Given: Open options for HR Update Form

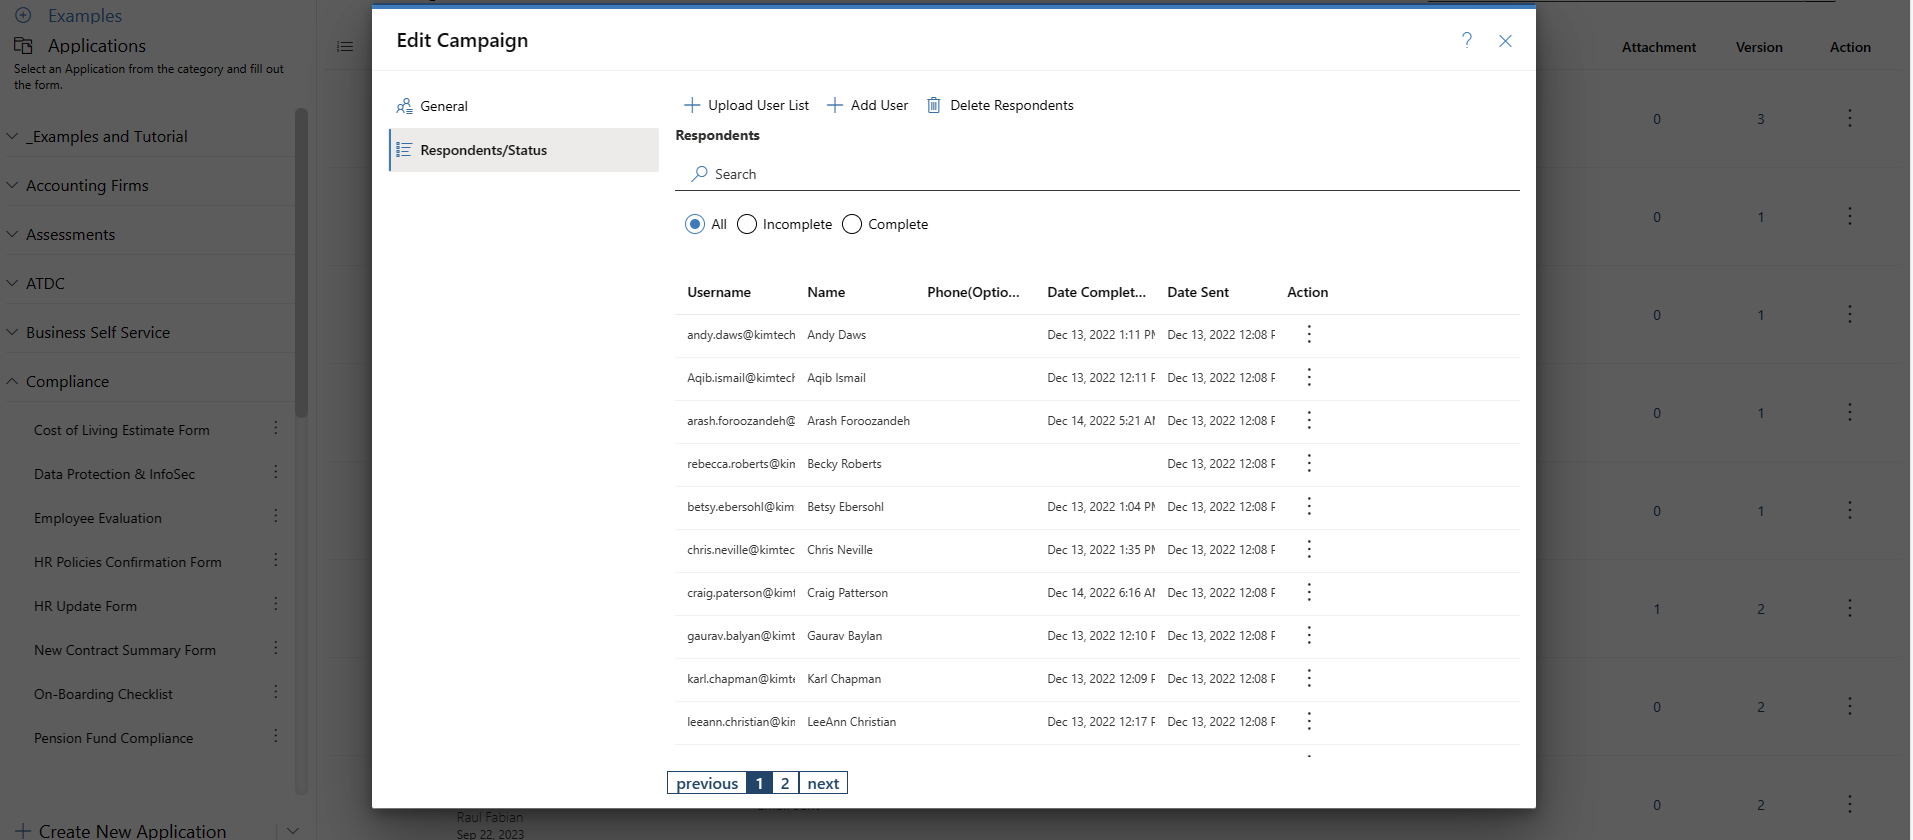Looking at the screenshot, I should 276,604.
